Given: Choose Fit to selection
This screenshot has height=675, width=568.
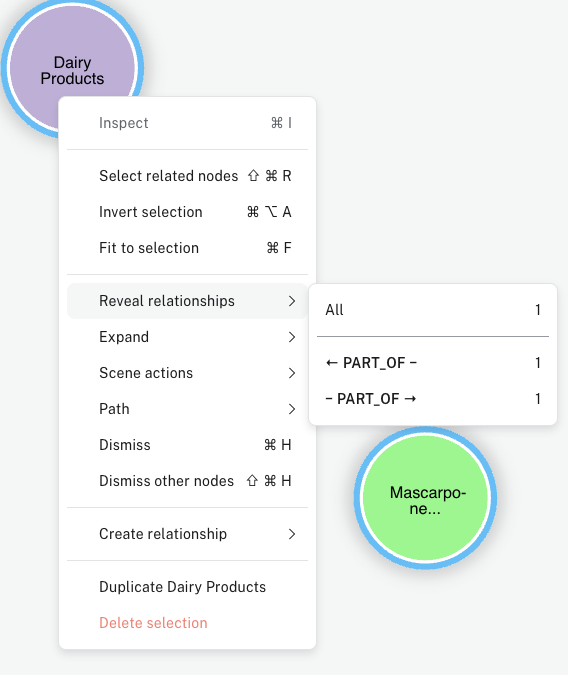Looking at the screenshot, I should 187,248.
